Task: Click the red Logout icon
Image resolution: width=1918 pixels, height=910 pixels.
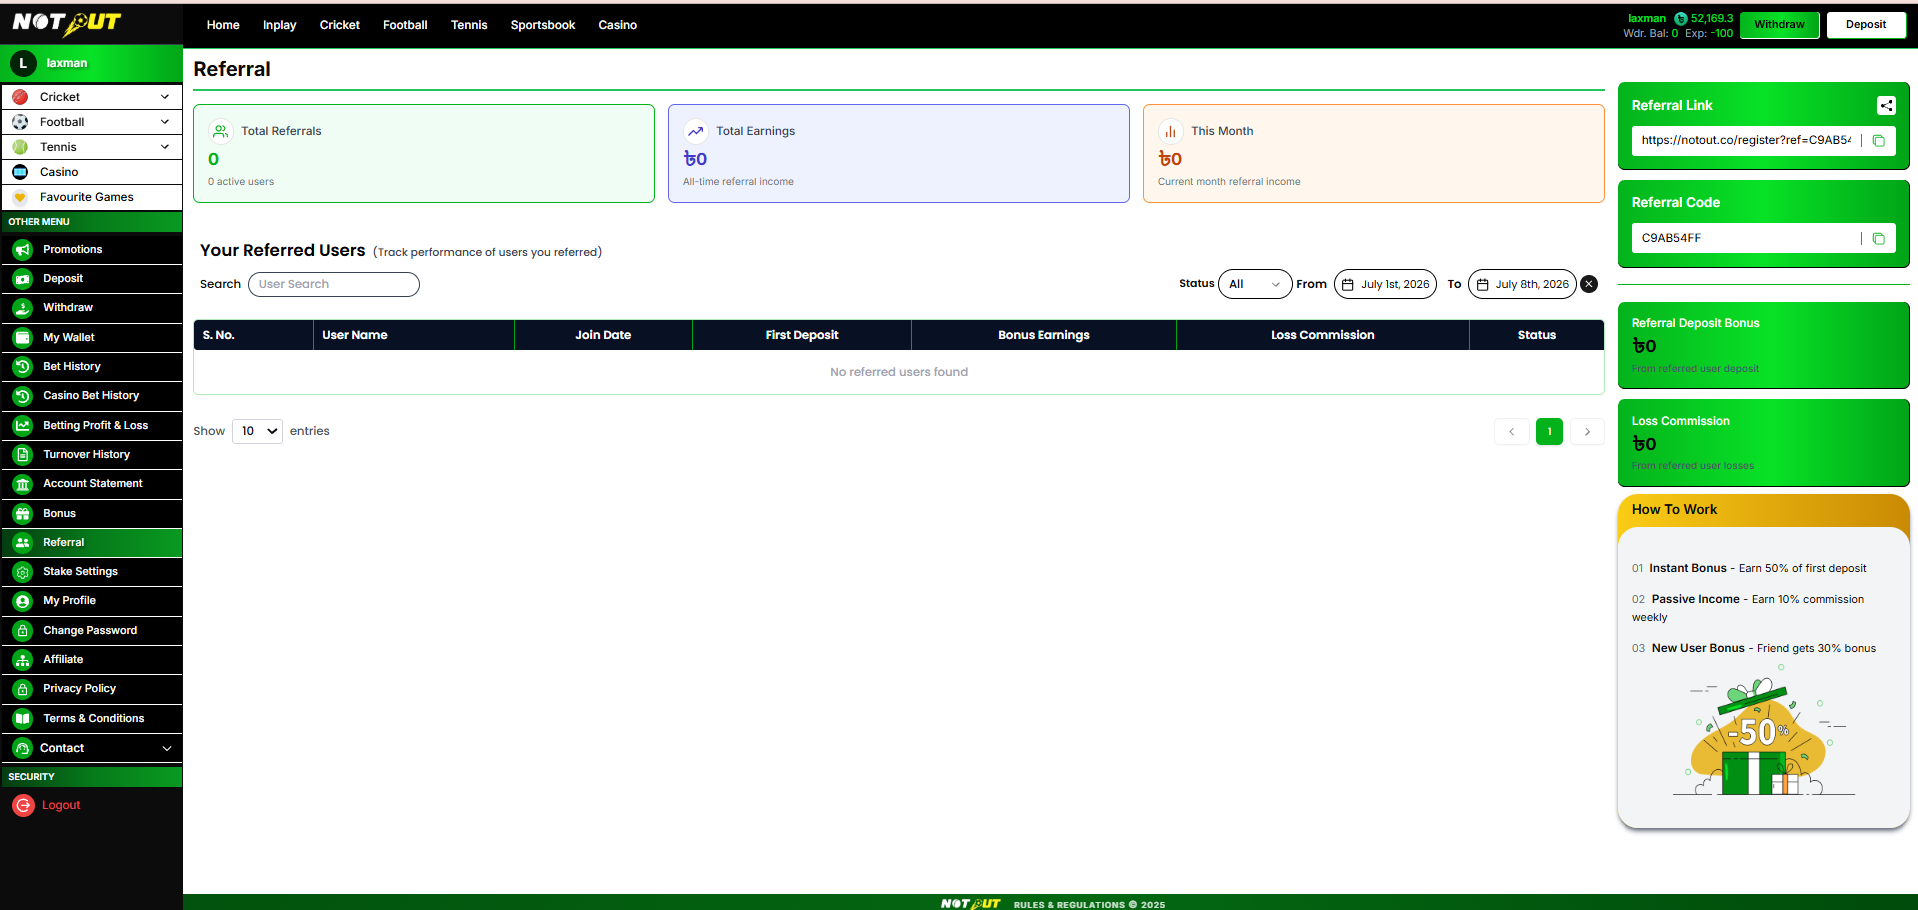Action: point(23,805)
